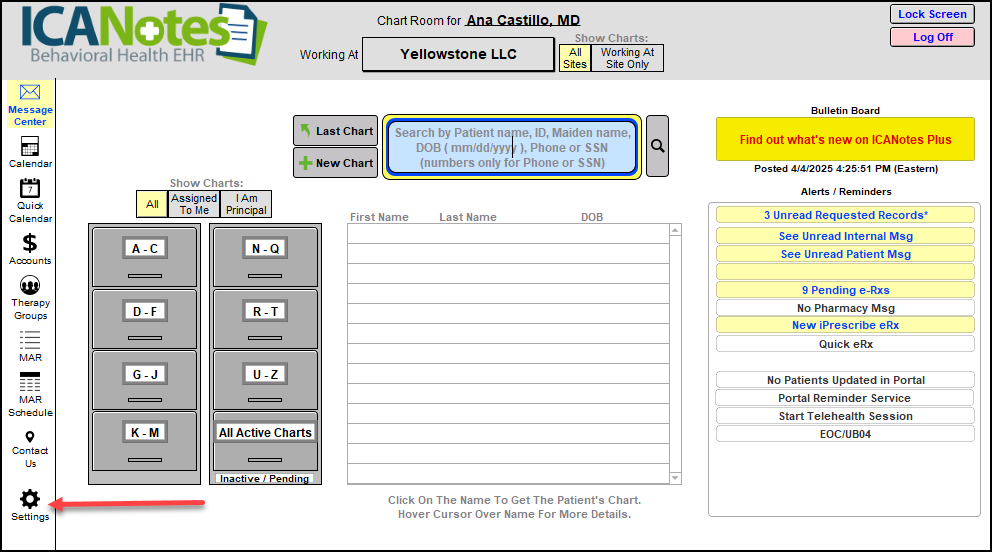The width and height of the screenshot is (992, 552).
Task: Open the R - T file drawer
Action: click(265, 312)
